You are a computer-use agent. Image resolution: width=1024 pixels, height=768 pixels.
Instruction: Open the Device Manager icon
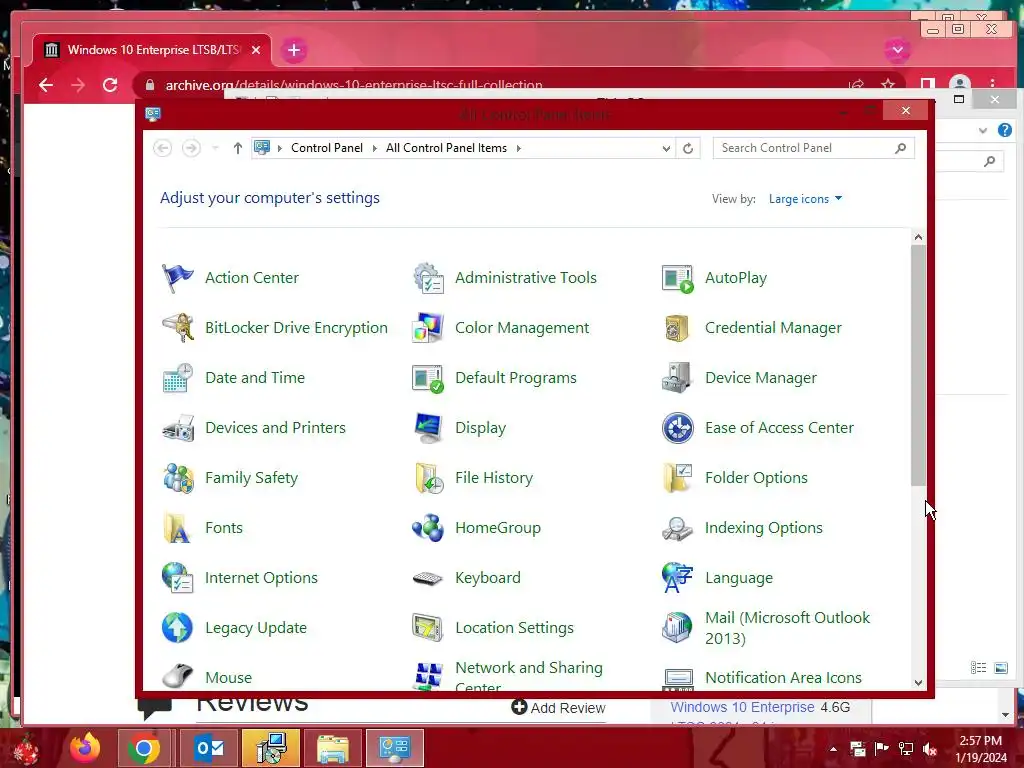coord(677,378)
